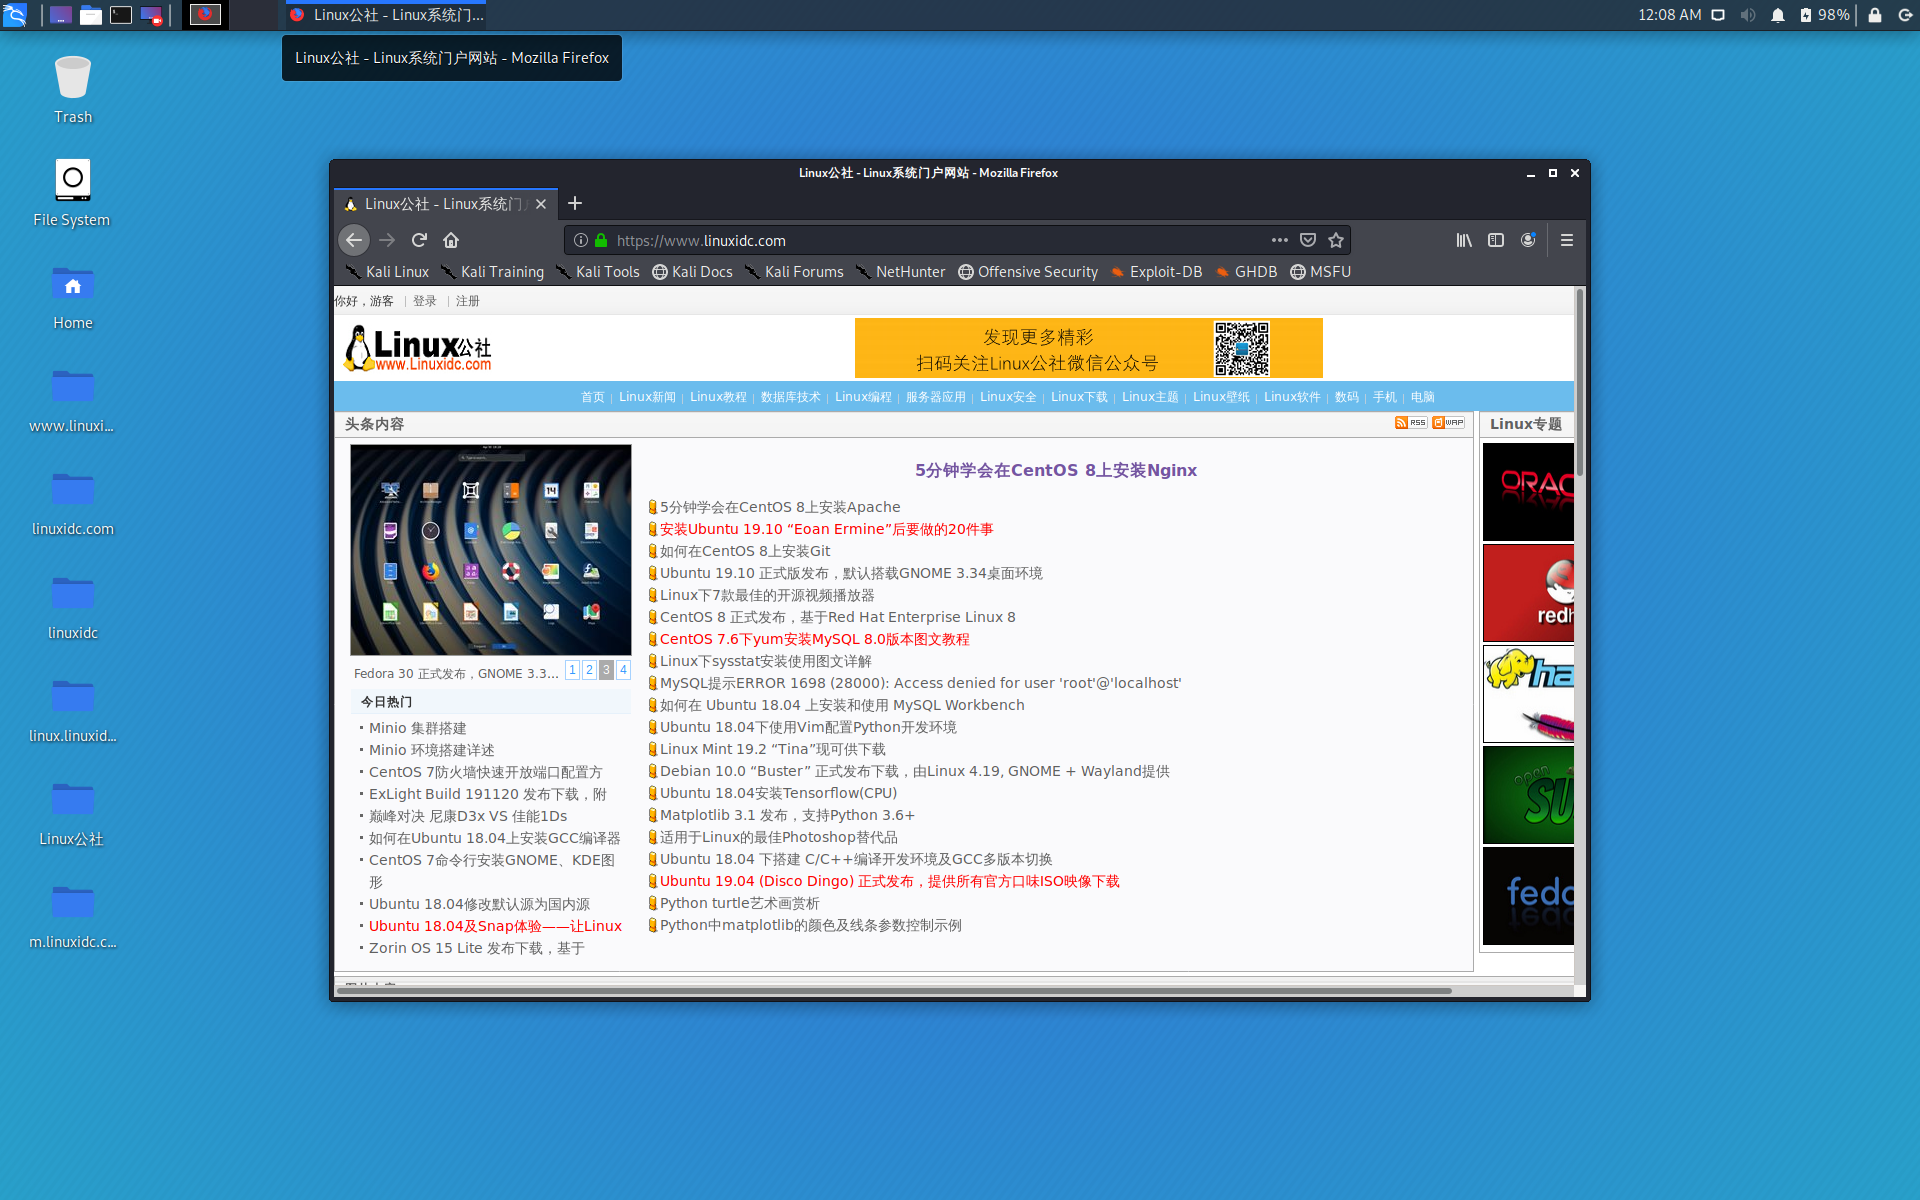Open the Firefox hamburger menu
Image resolution: width=1920 pixels, height=1200 pixels.
pyautogui.click(x=1566, y=240)
